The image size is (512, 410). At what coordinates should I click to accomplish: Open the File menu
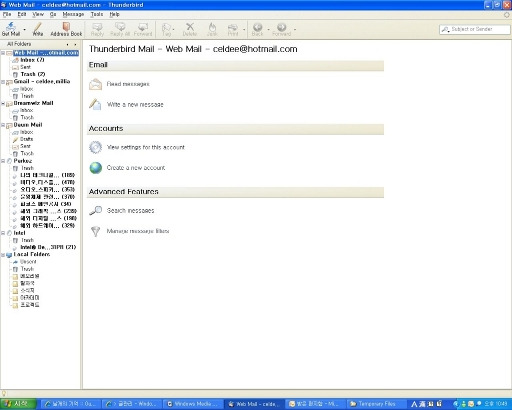coord(7,14)
